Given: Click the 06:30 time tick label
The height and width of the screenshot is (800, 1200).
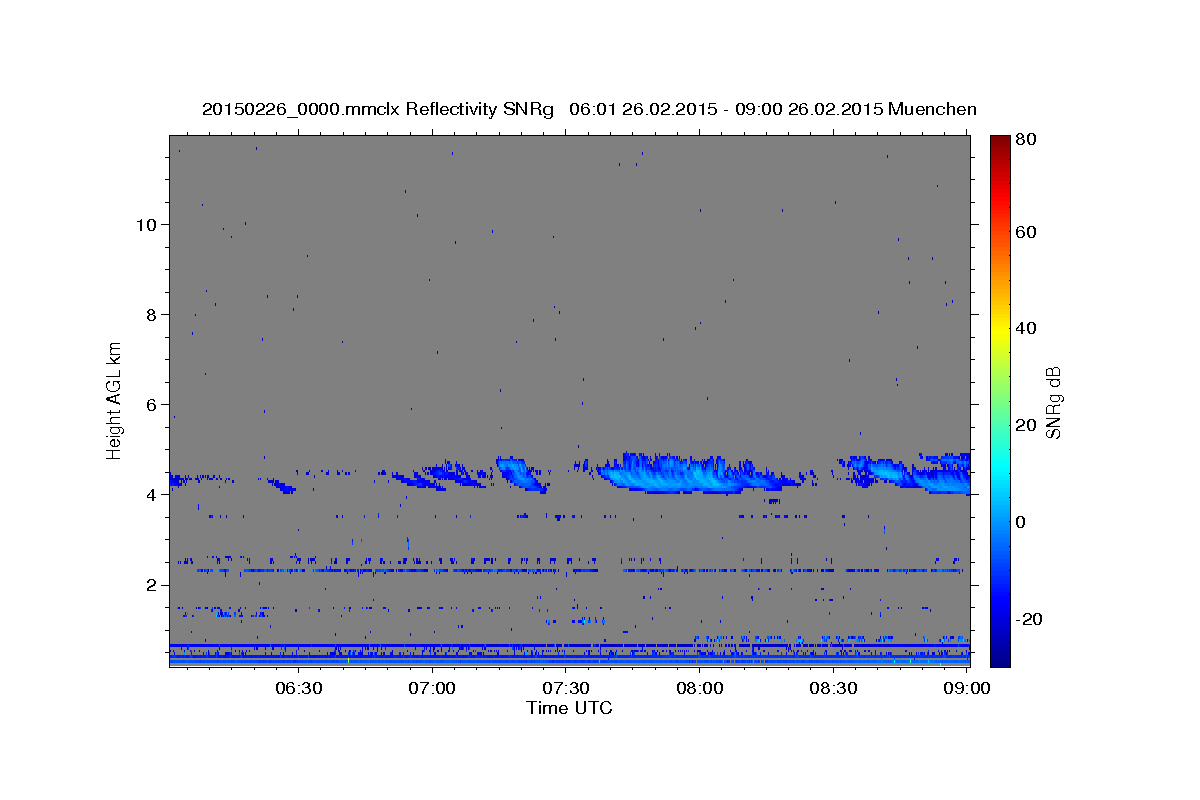Looking at the screenshot, I should pyautogui.click(x=299, y=689).
